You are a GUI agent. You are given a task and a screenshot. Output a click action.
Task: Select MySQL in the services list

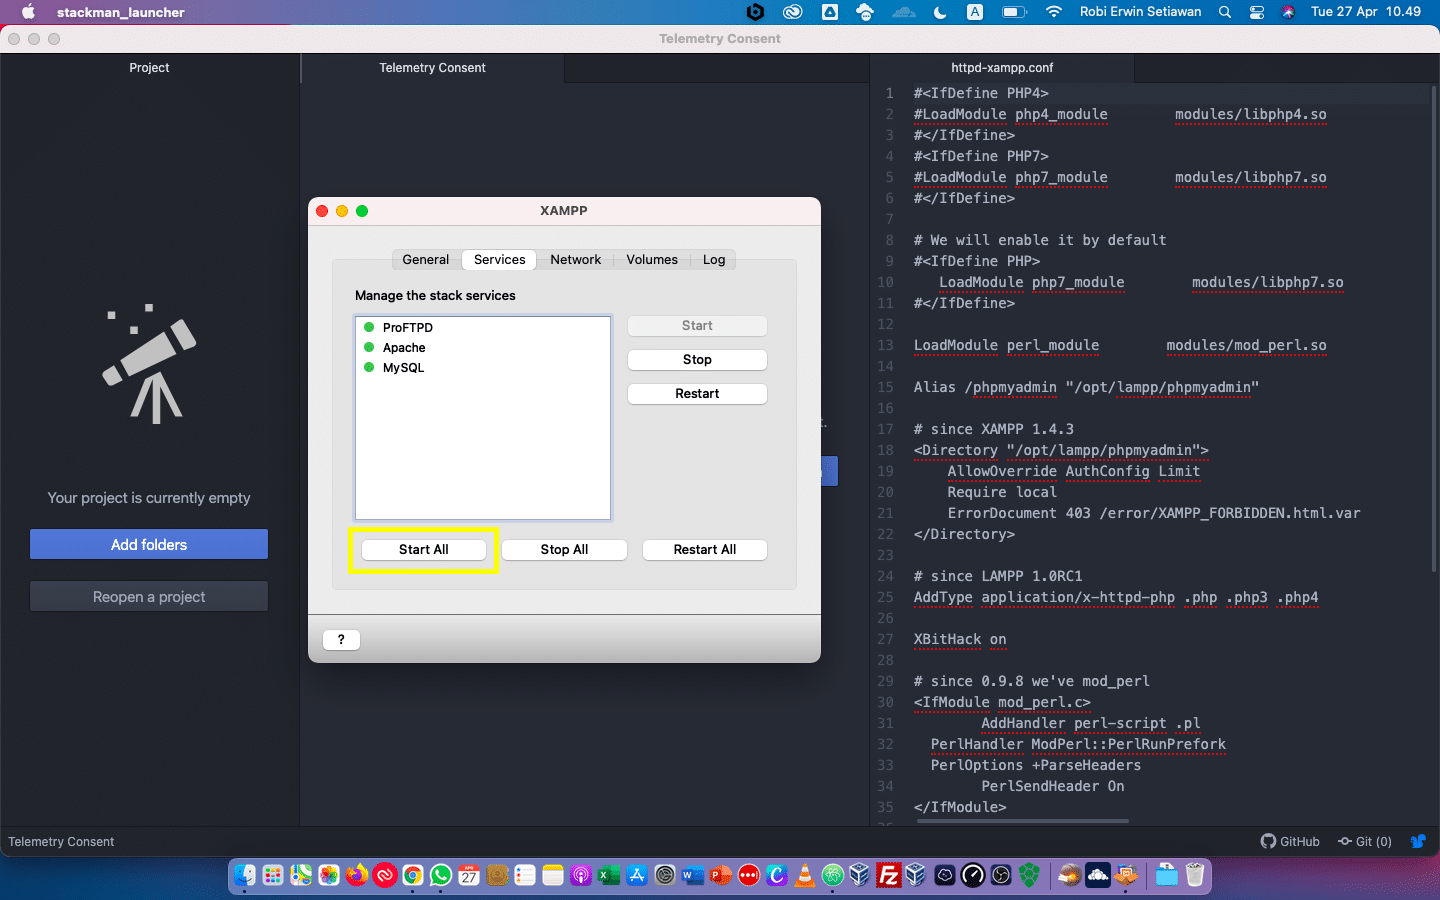click(483, 368)
